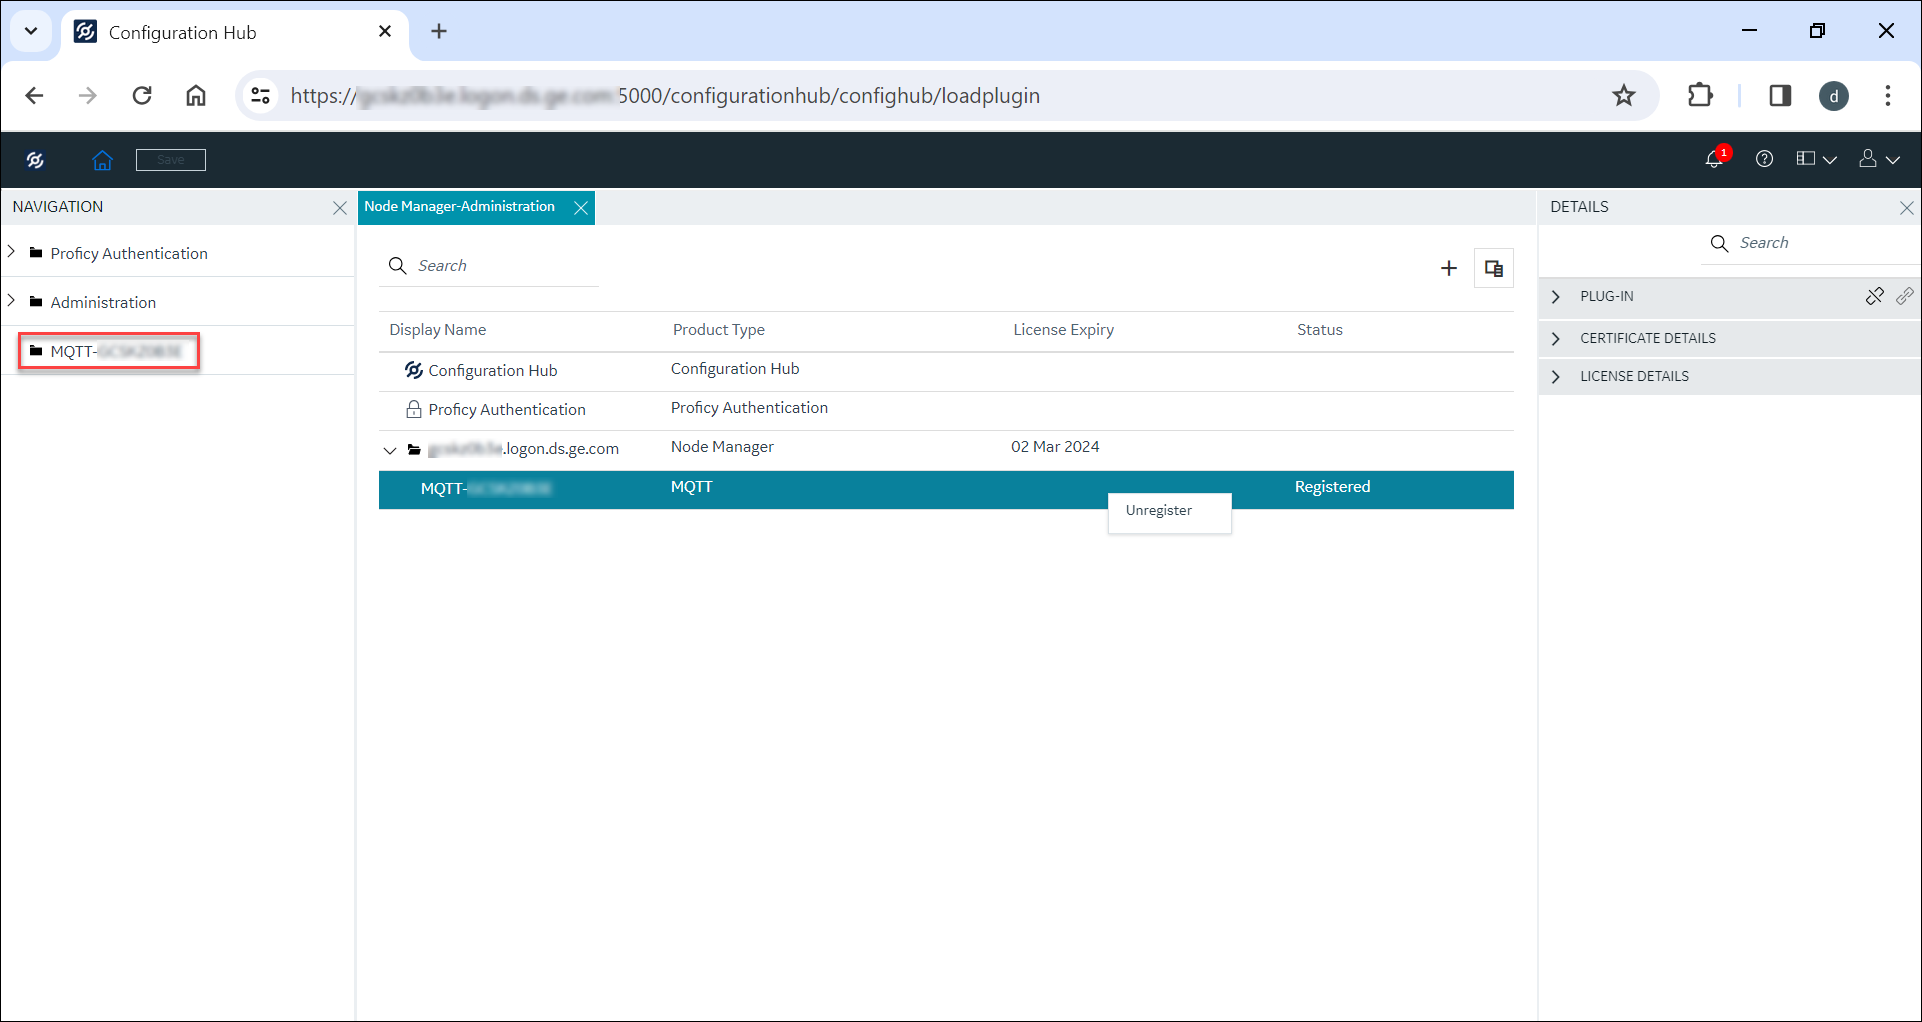Click the plus icon to add node
Image resolution: width=1922 pixels, height=1022 pixels.
tap(1448, 268)
